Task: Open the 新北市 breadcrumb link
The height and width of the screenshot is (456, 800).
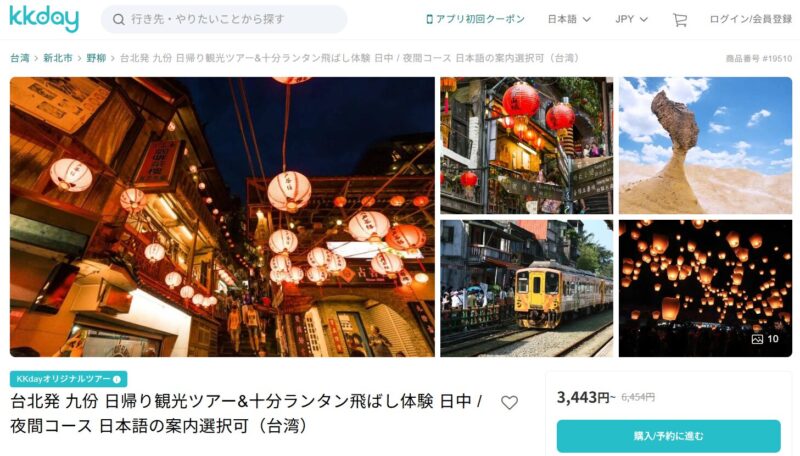Action: (58, 58)
